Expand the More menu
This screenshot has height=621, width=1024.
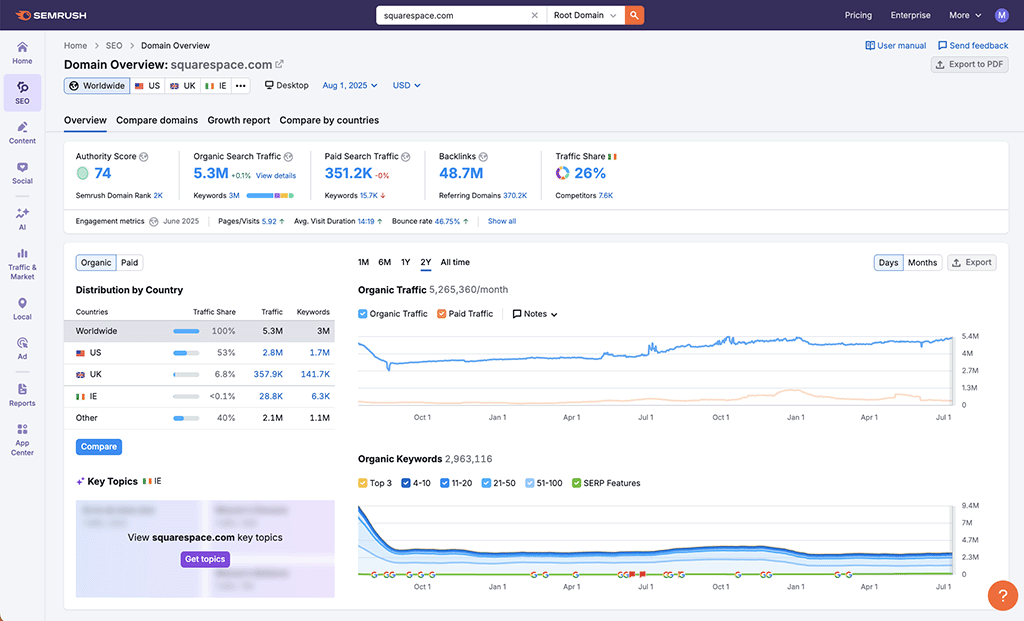[965, 15]
